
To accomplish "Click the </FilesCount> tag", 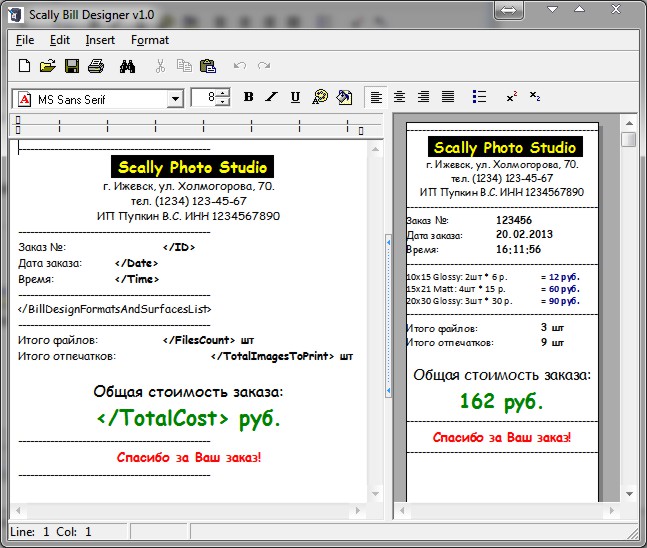I will click(x=199, y=340).
